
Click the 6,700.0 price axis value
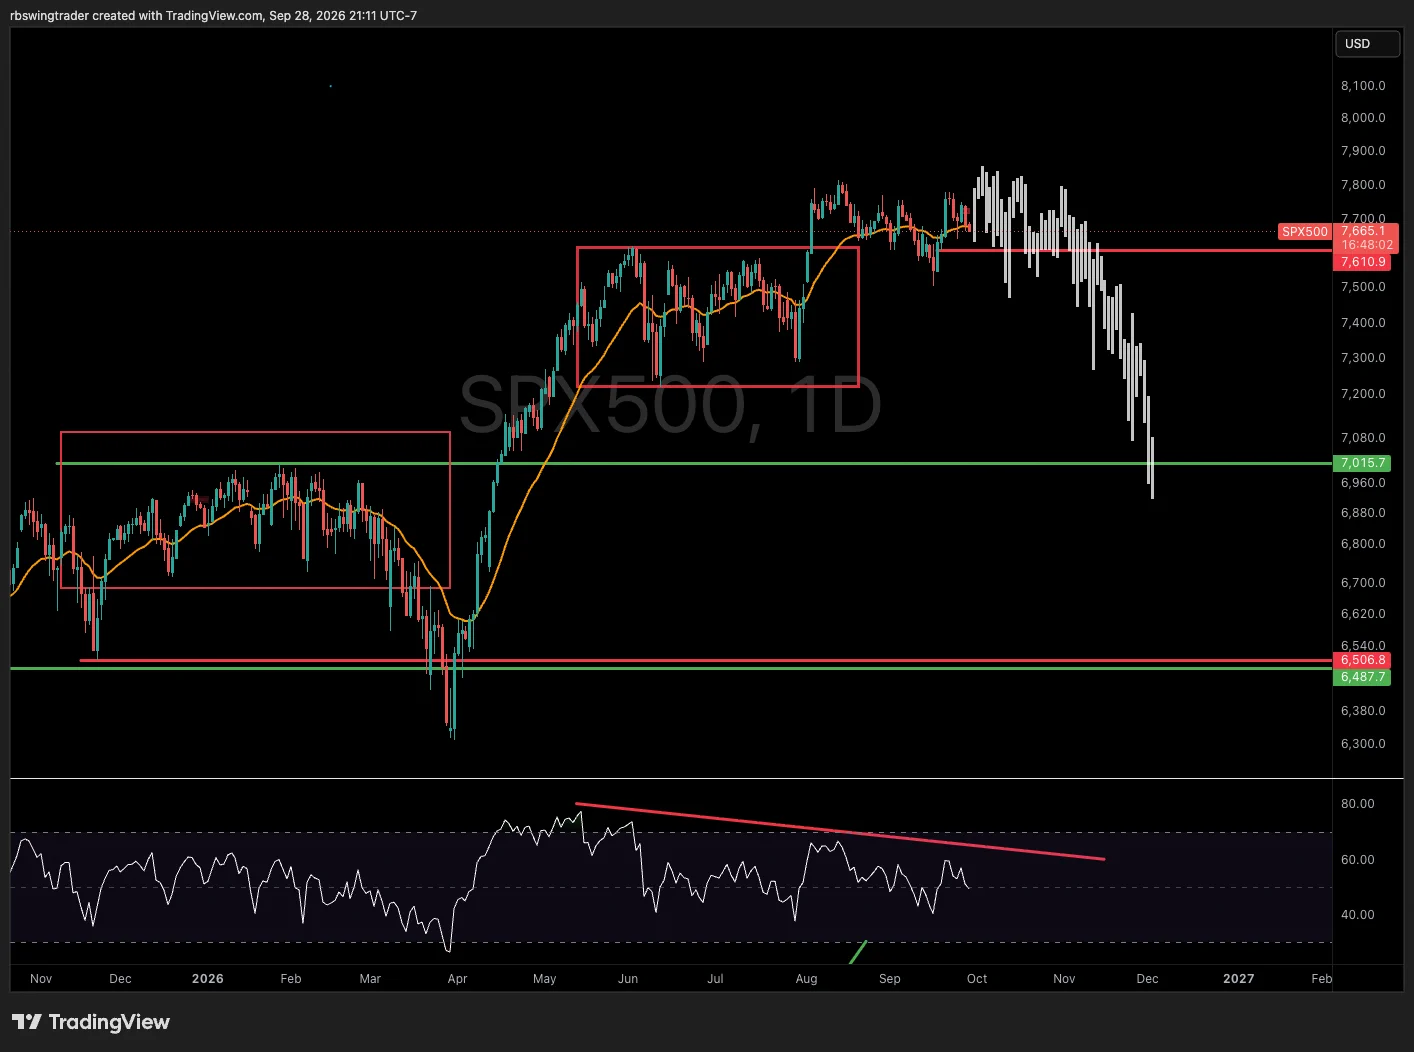pos(1363,583)
